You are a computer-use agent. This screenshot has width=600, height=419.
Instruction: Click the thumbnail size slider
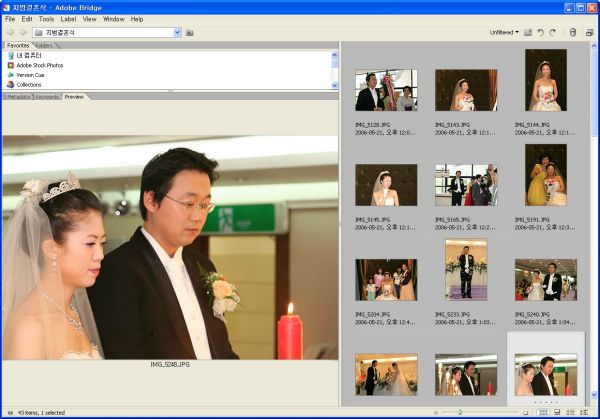[460, 412]
